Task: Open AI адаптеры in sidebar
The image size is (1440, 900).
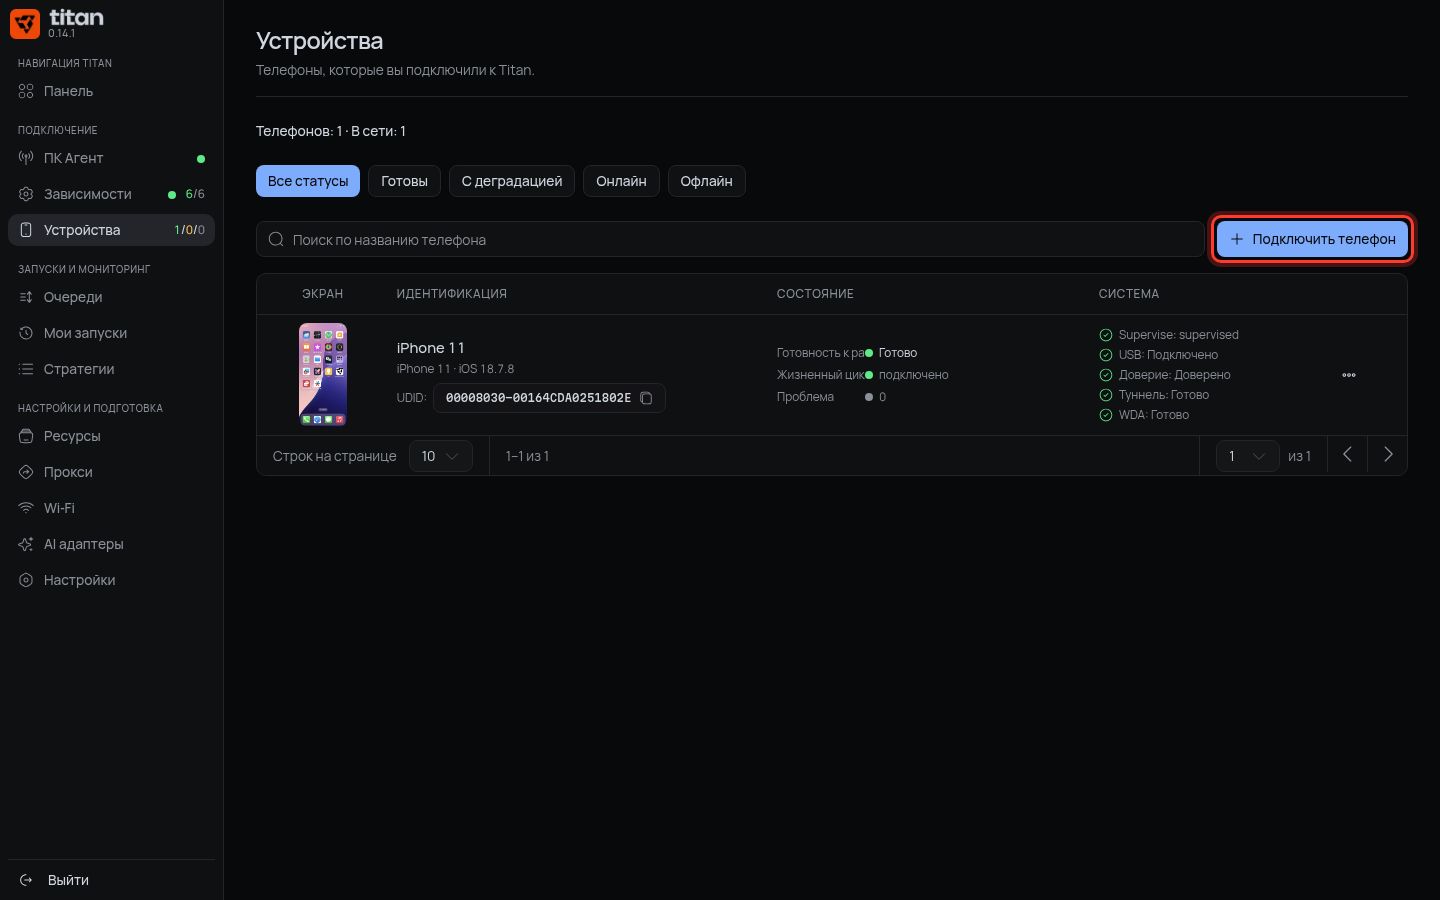Action: 111,544
